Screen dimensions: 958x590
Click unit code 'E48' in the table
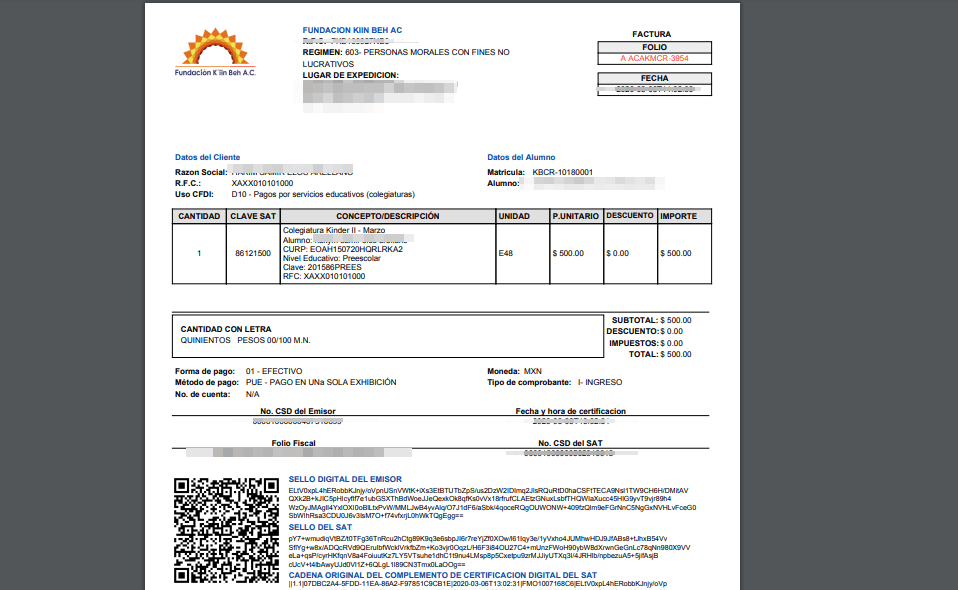pyautogui.click(x=505, y=253)
